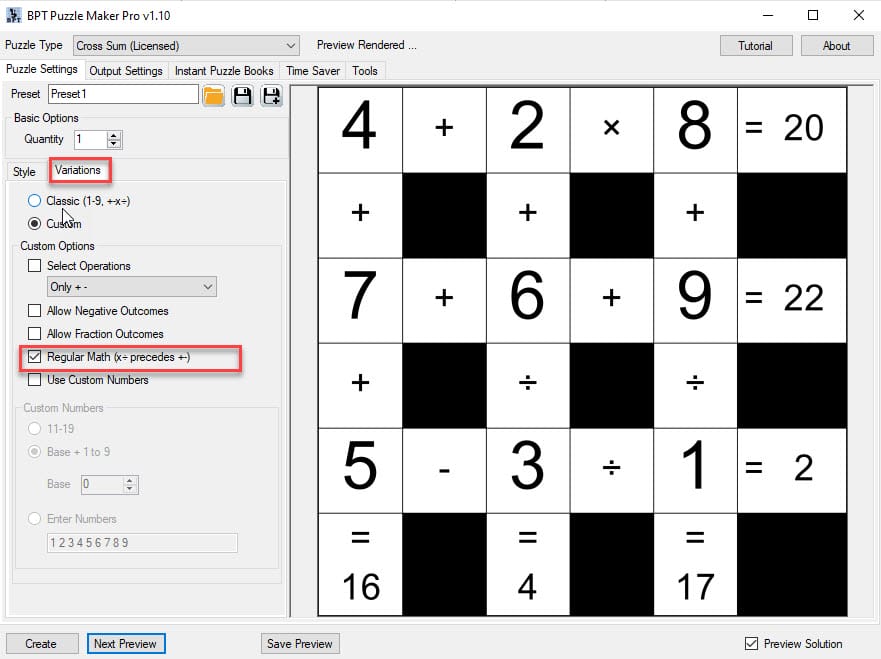Viewport: 881px width, 659px height.
Task: Click inside the Preset 1 name field
Action: pos(120,94)
